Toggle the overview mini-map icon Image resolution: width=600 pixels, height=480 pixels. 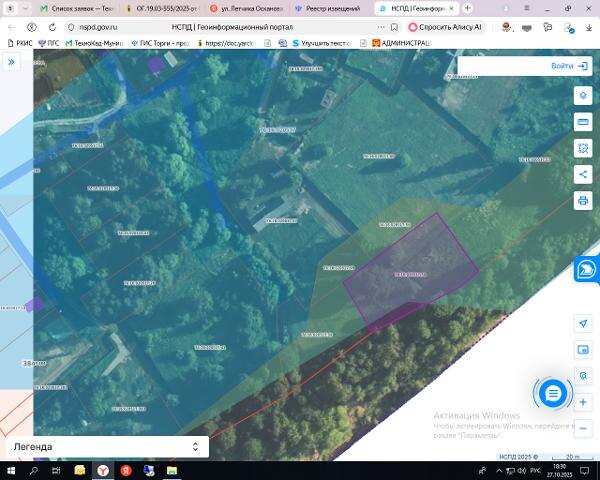click(583, 349)
